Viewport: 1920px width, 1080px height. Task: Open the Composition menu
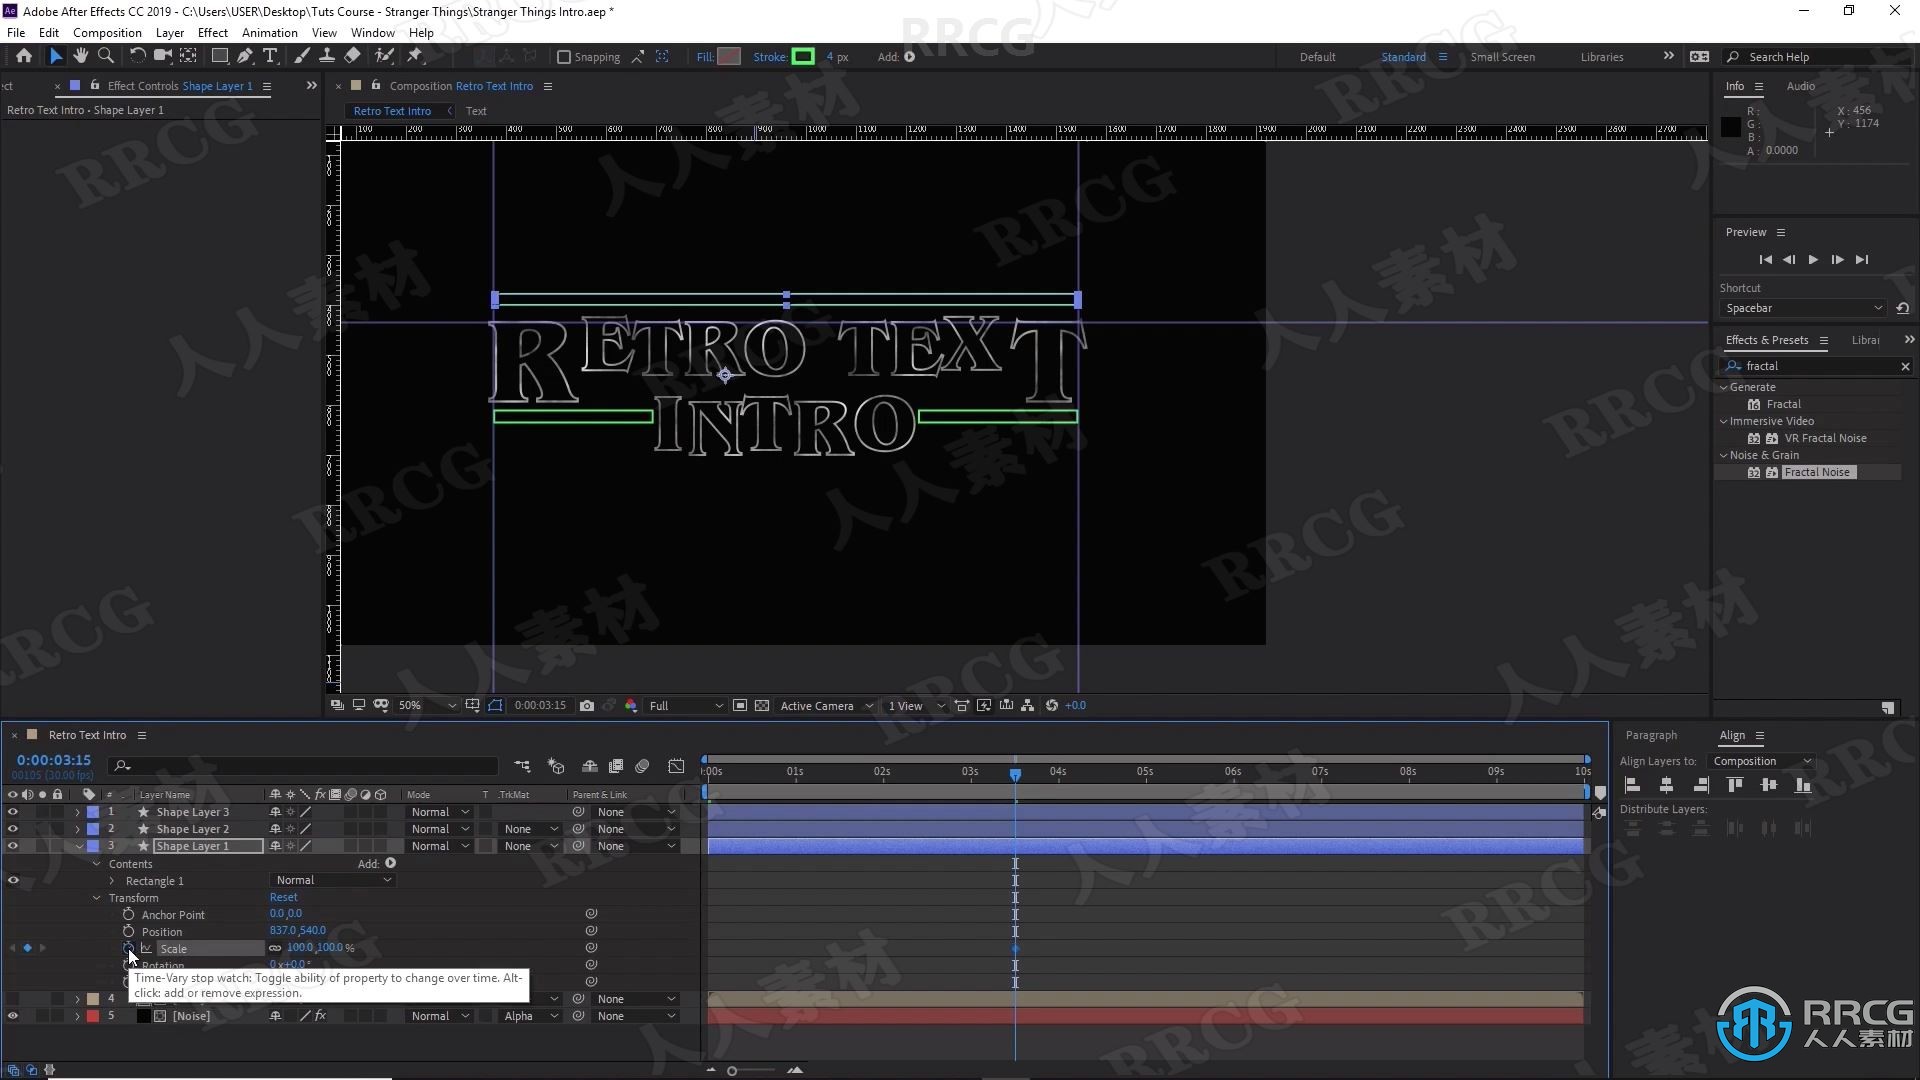tap(107, 33)
